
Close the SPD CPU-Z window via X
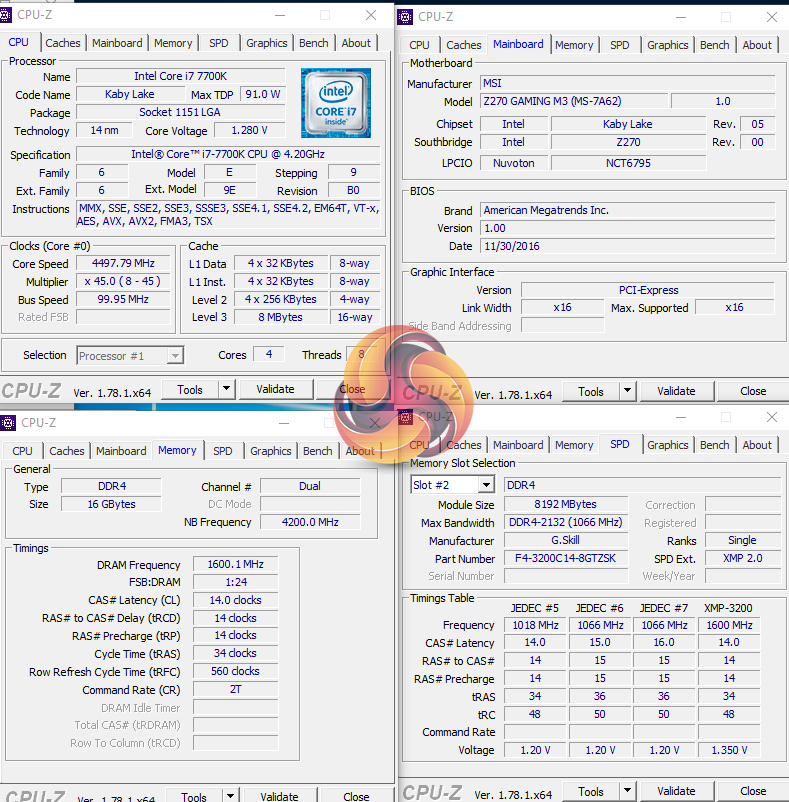point(772,417)
